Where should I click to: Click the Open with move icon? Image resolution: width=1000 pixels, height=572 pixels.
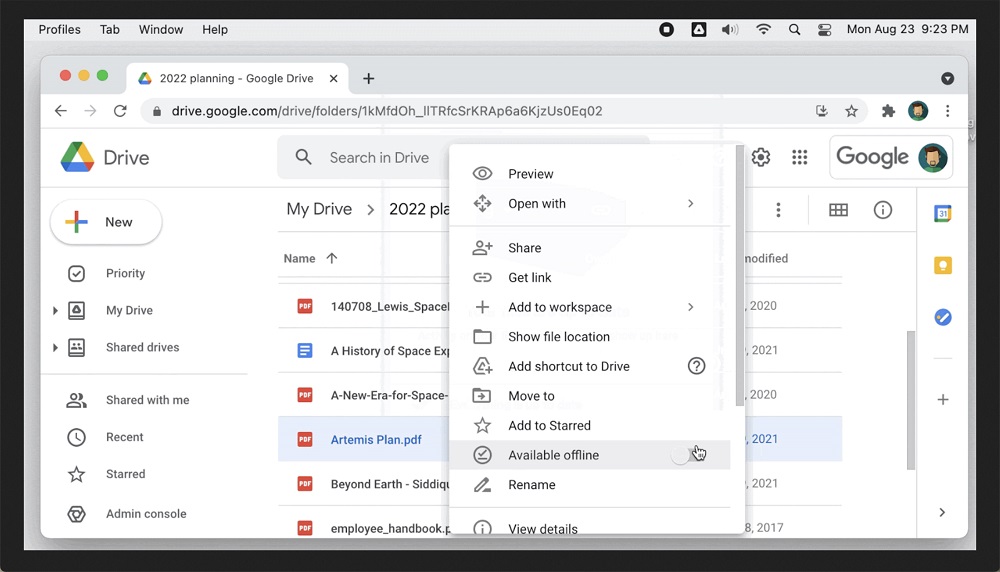coord(482,203)
